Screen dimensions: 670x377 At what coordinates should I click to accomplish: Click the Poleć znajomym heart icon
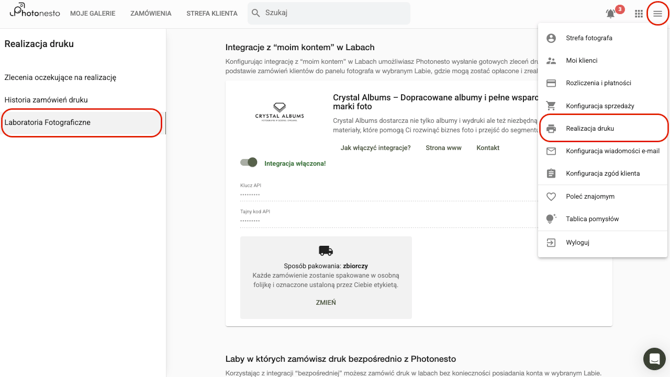(551, 196)
